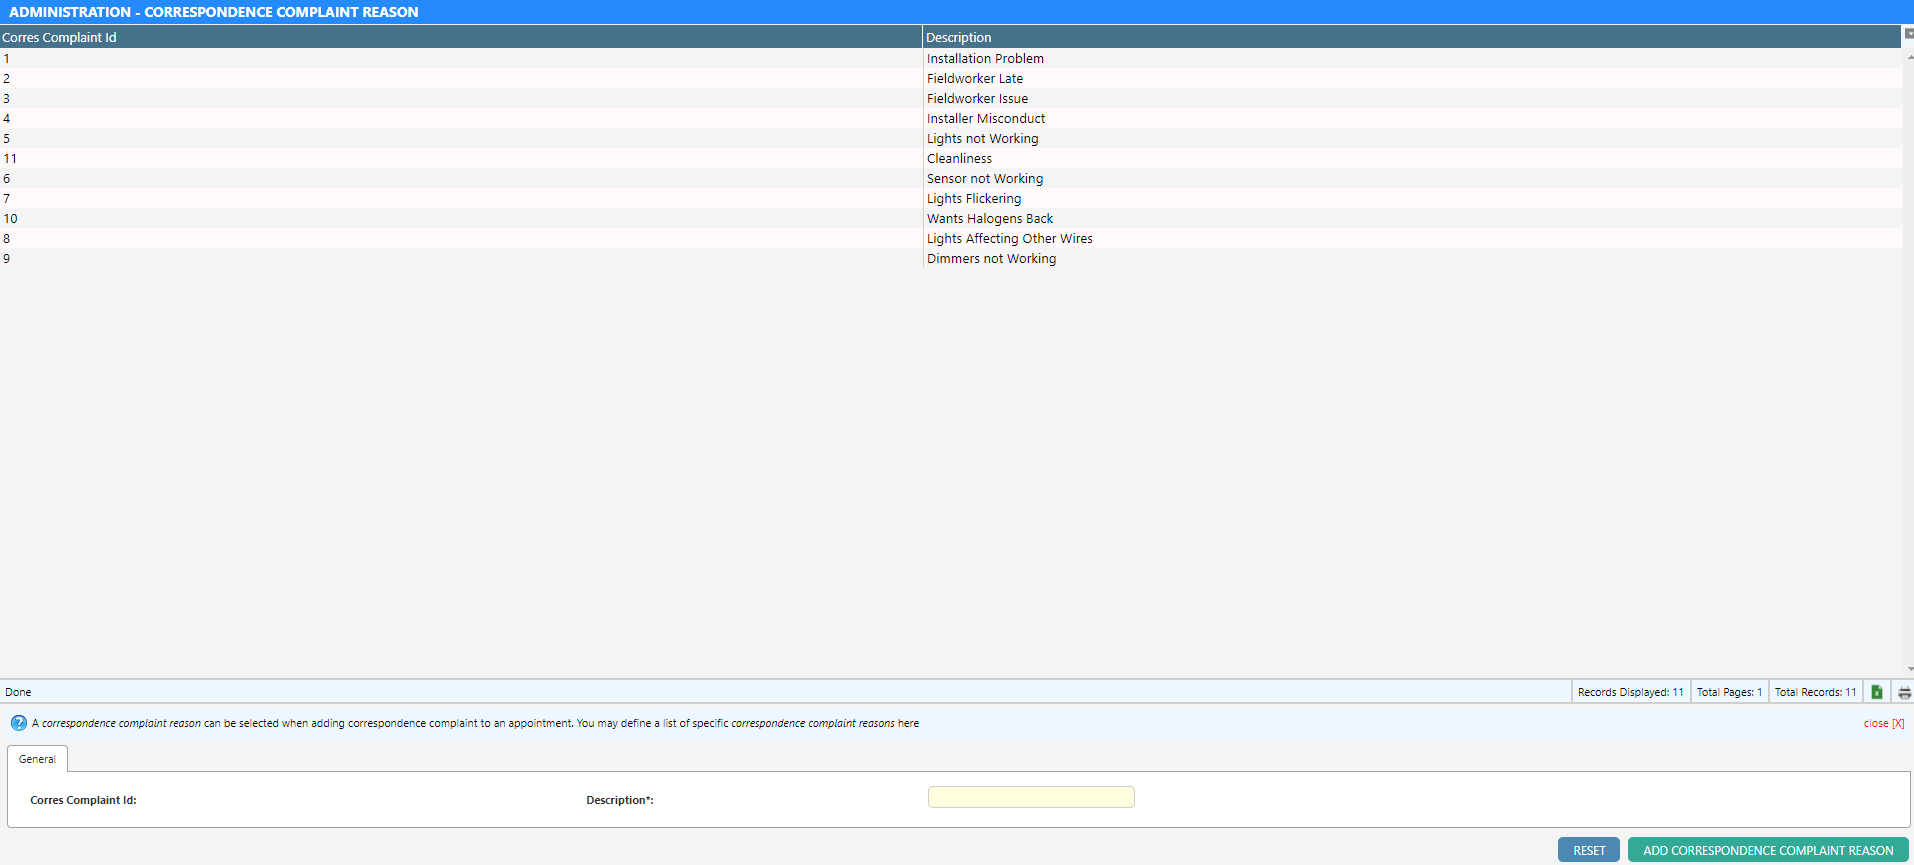The image size is (1914, 865).
Task: Select the Cleanliness row
Action: click(x=959, y=158)
